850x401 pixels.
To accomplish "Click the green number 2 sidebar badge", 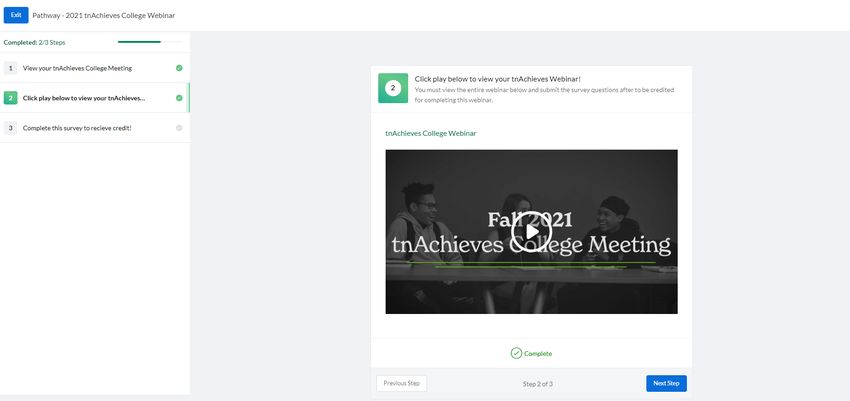I will (10, 98).
